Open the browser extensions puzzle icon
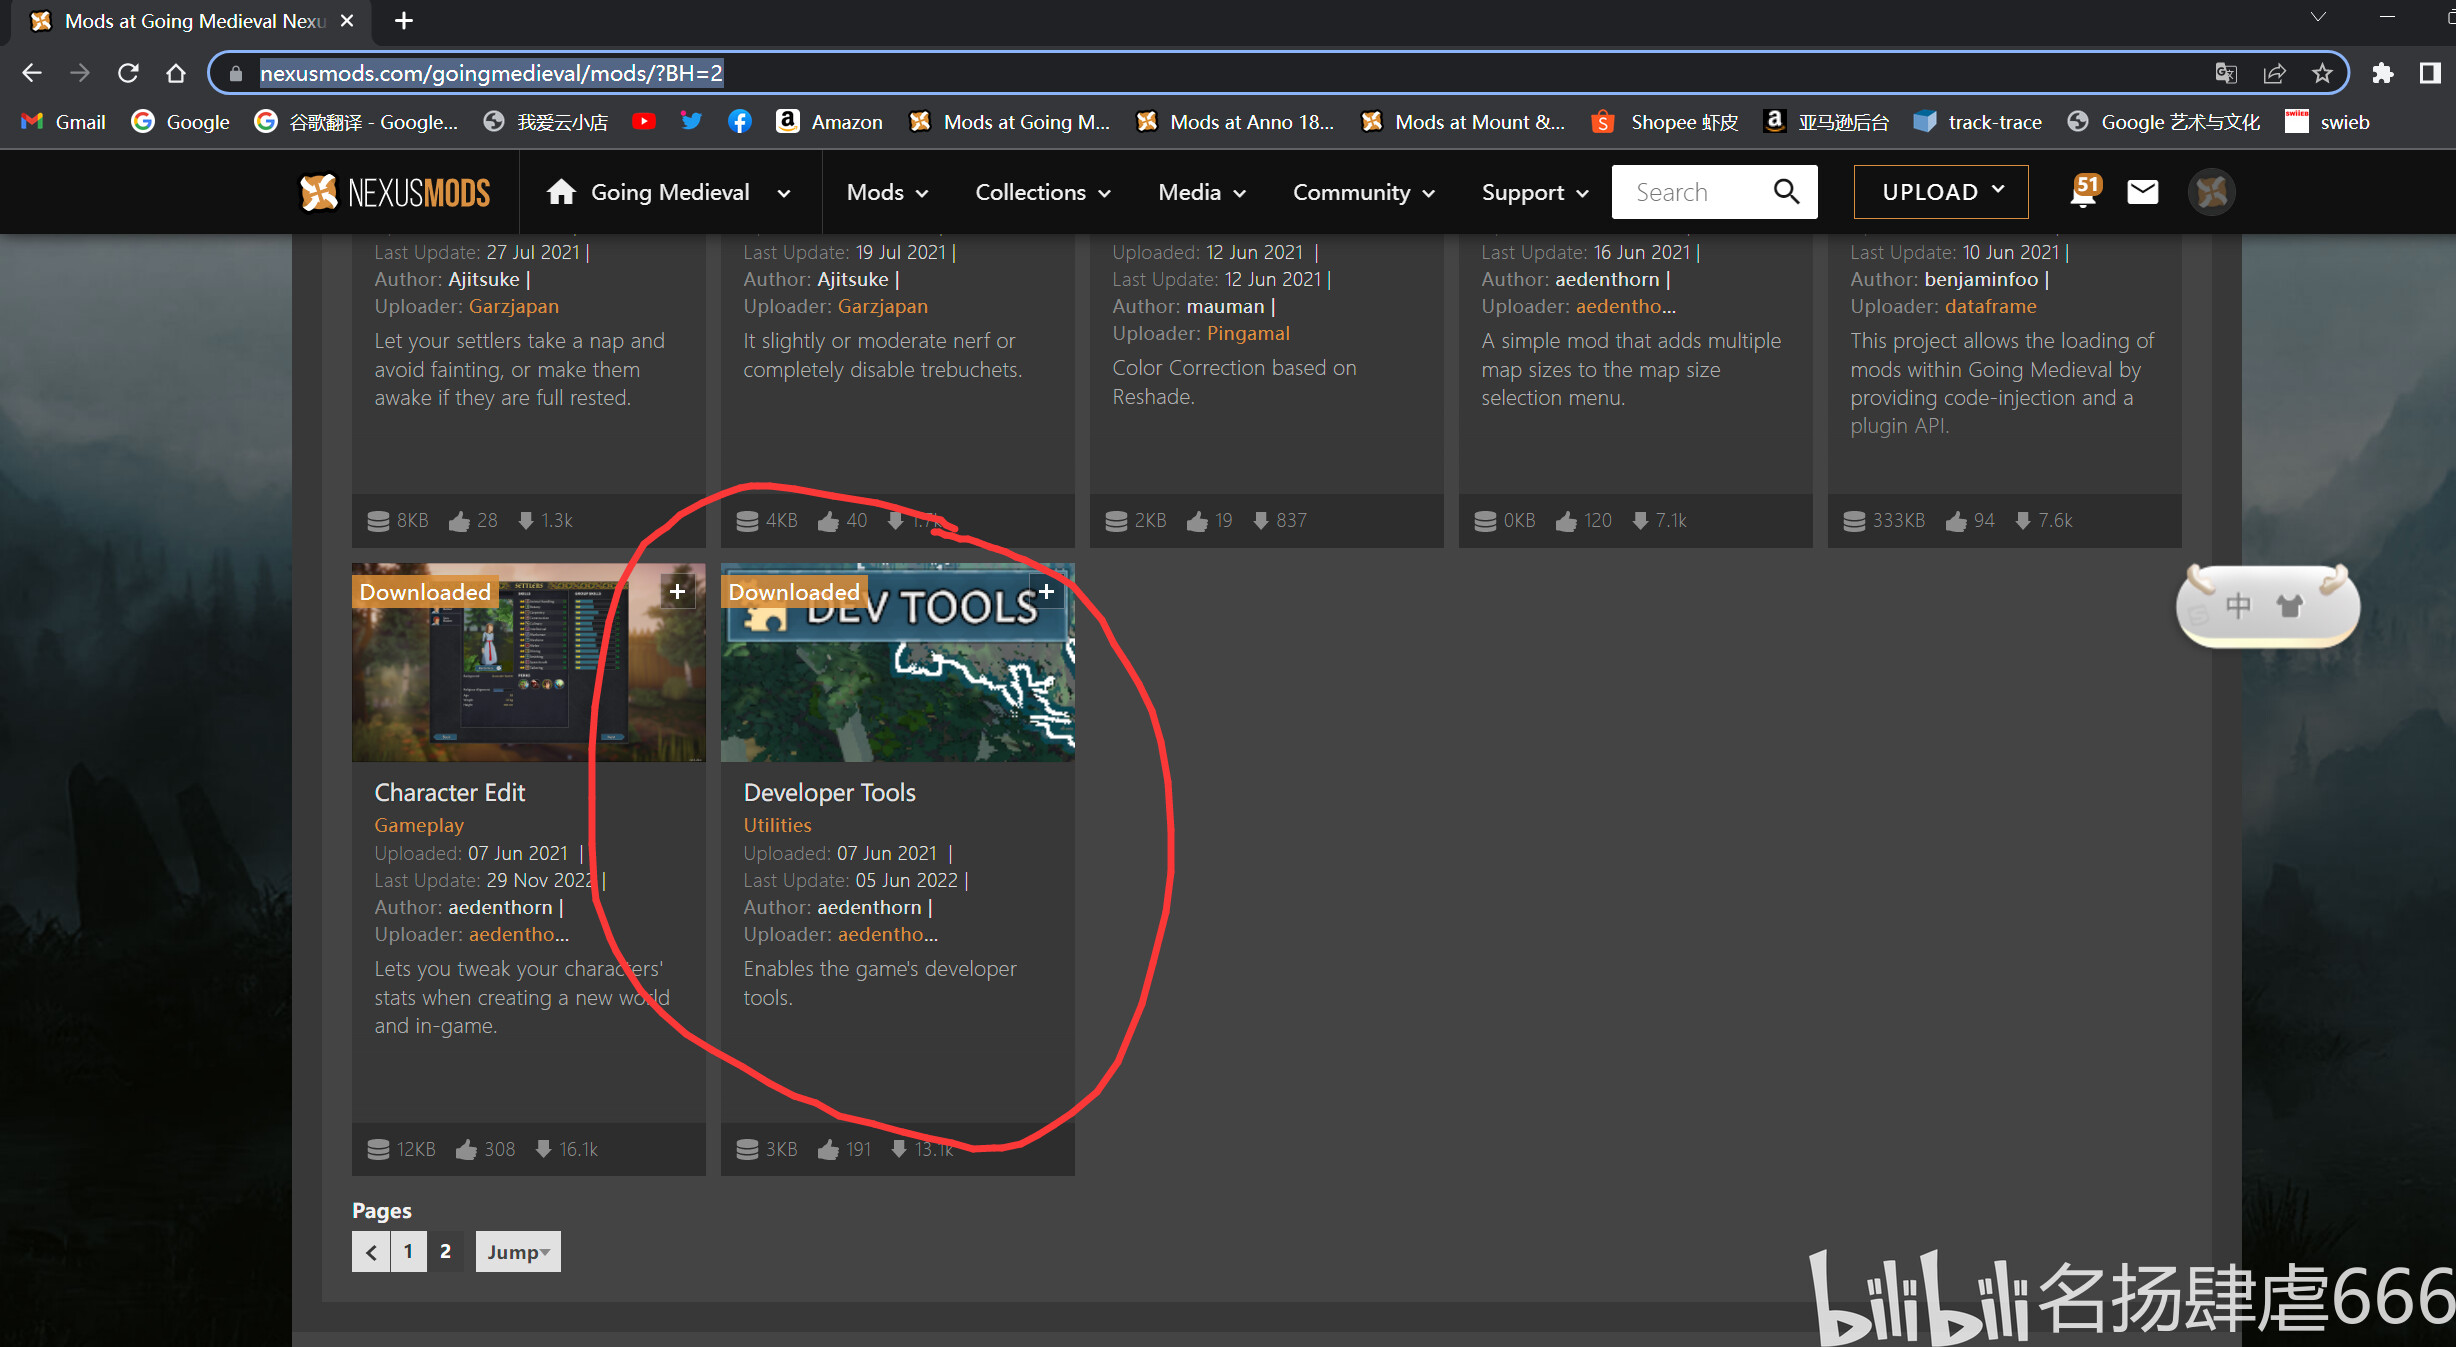The height and width of the screenshot is (1347, 2456). click(x=2383, y=73)
